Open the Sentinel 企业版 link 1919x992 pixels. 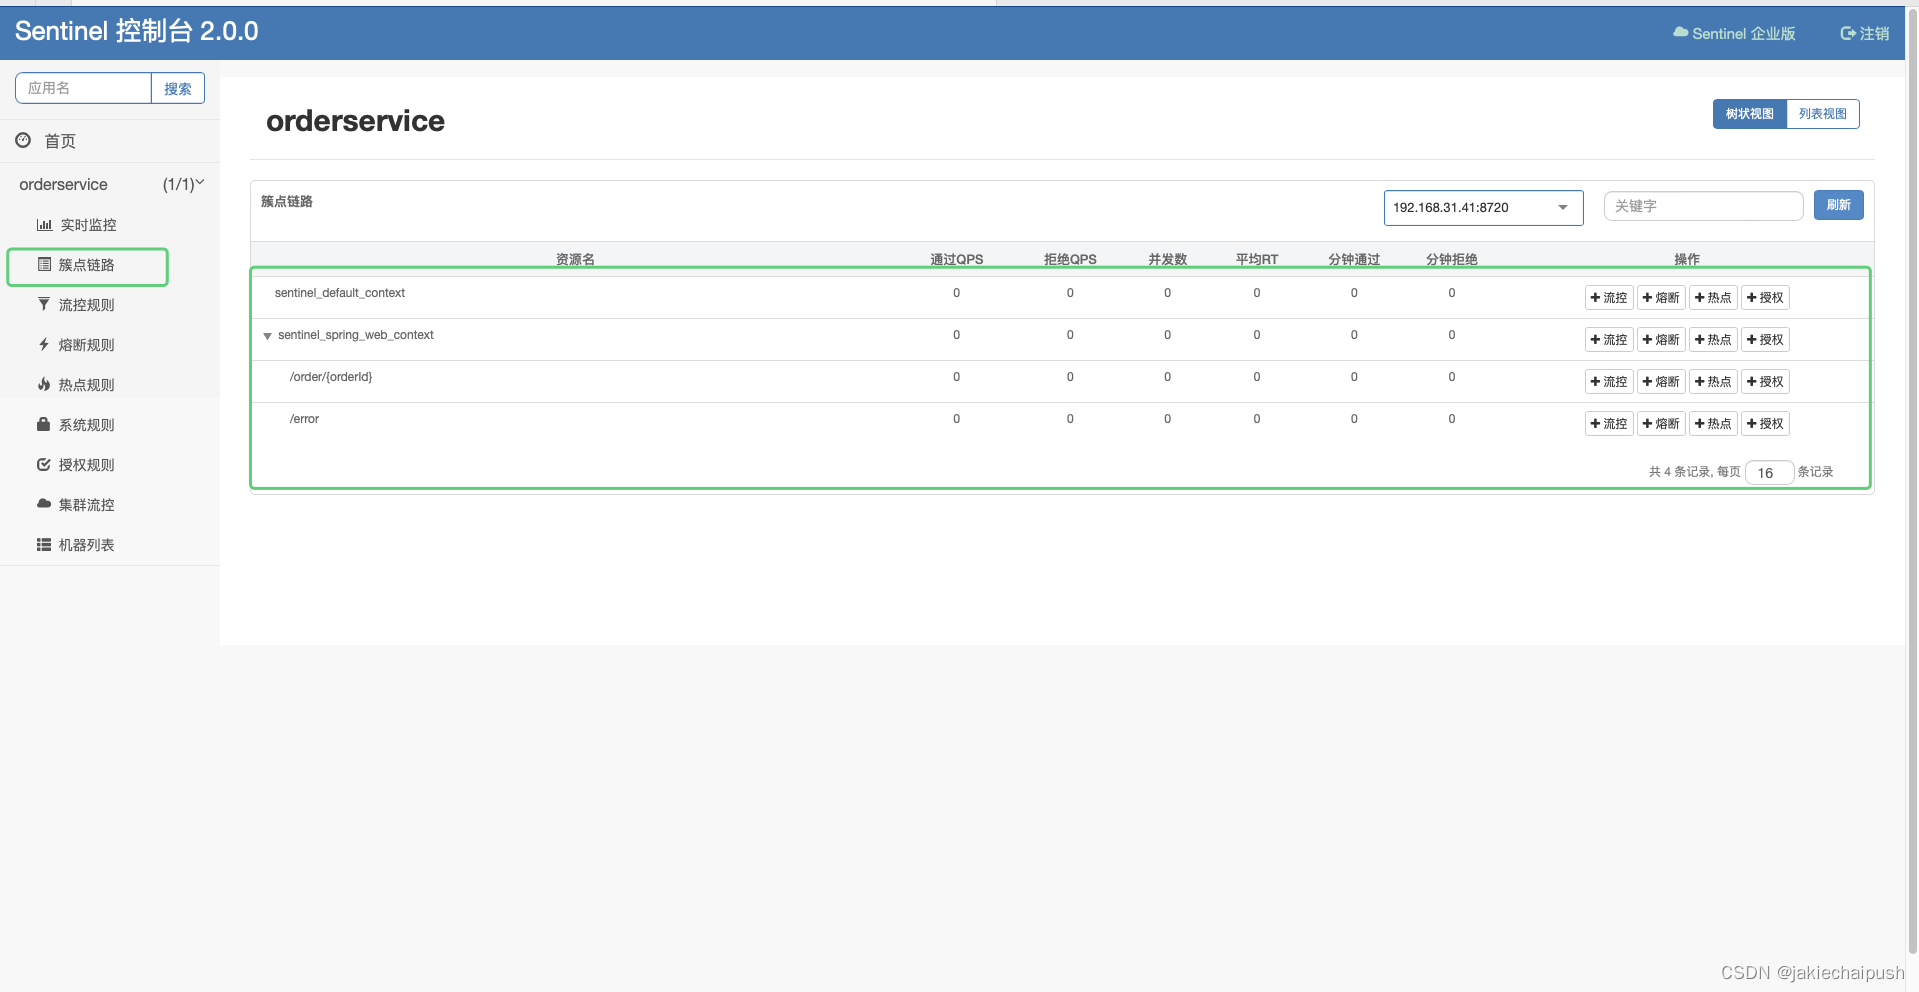click(x=1735, y=33)
